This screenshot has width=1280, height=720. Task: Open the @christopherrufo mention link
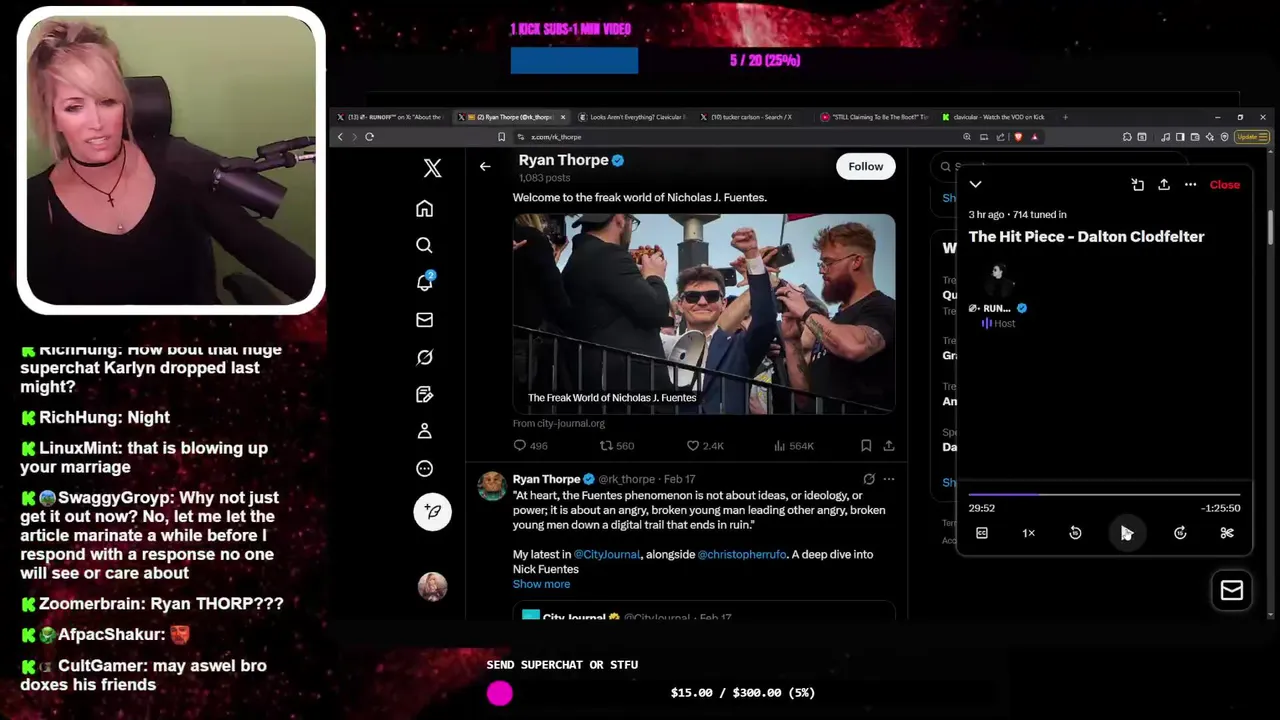742,554
